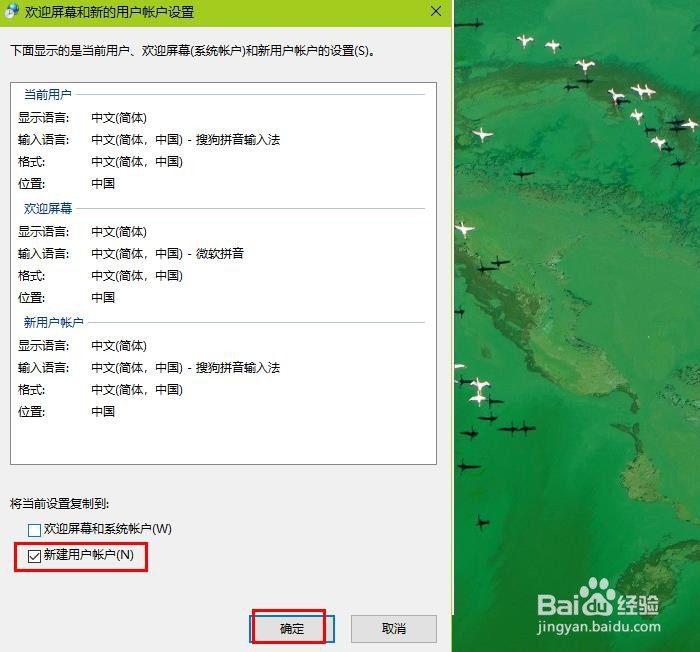The height and width of the screenshot is (652, 700).
Task: Click the dialog globe icon in title bar
Action: coord(12,11)
